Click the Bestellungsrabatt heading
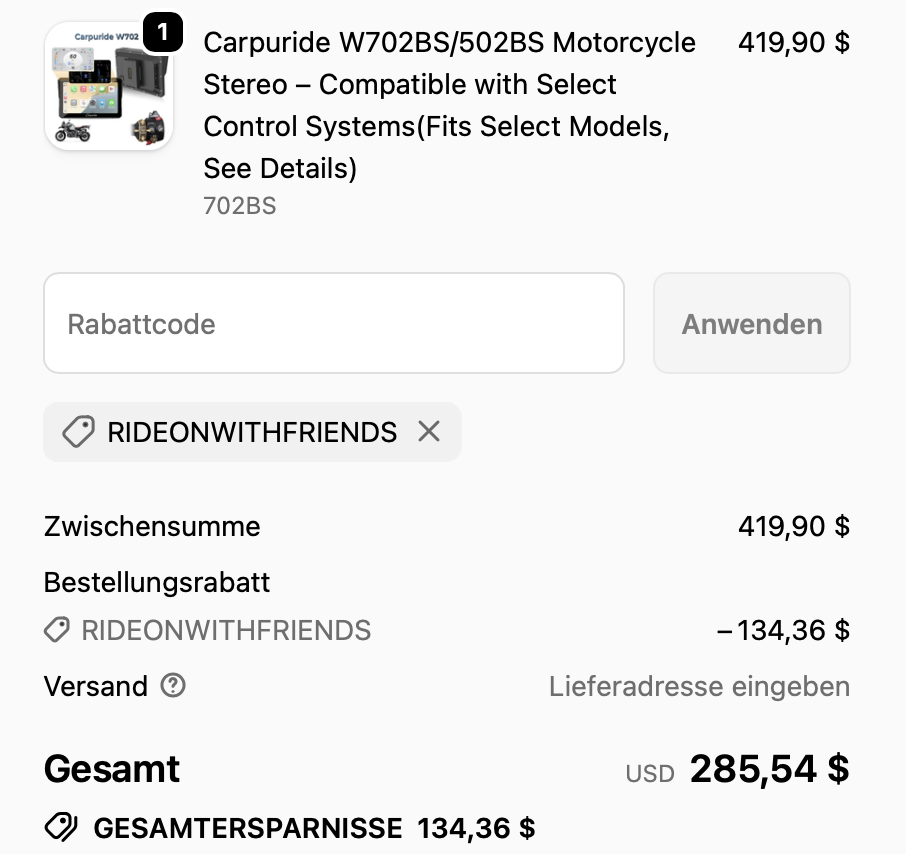Image resolution: width=906 pixels, height=854 pixels. tap(157, 582)
